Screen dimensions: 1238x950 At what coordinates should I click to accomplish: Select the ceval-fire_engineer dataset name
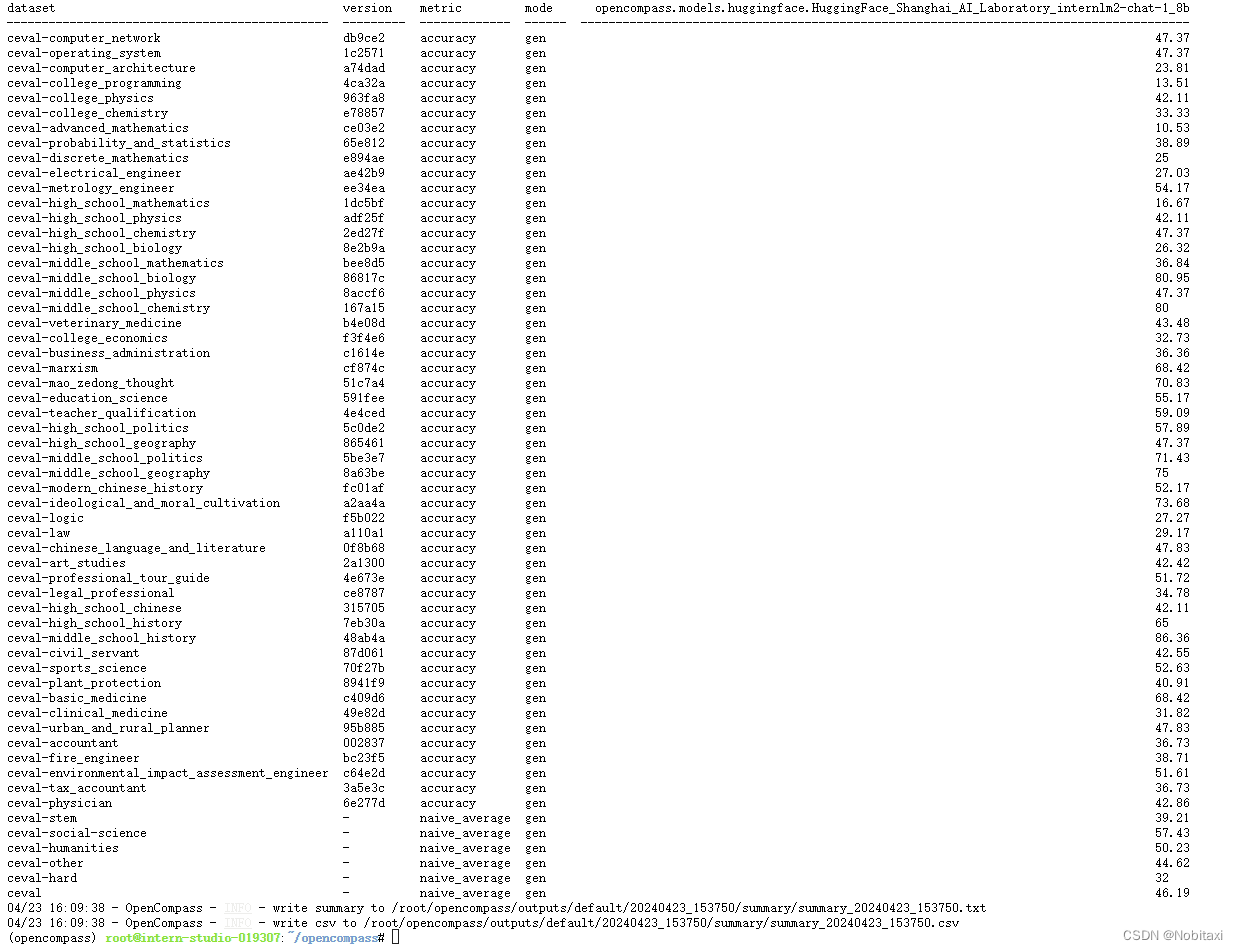pyautogui.click(x=73, y=758)
